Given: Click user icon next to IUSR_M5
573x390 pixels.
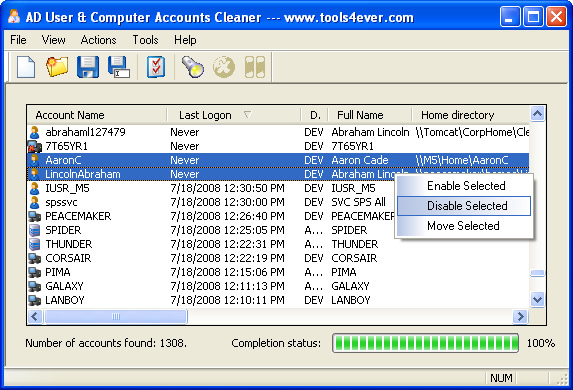Looking at the screenshot, I should (x=34, y=189).
